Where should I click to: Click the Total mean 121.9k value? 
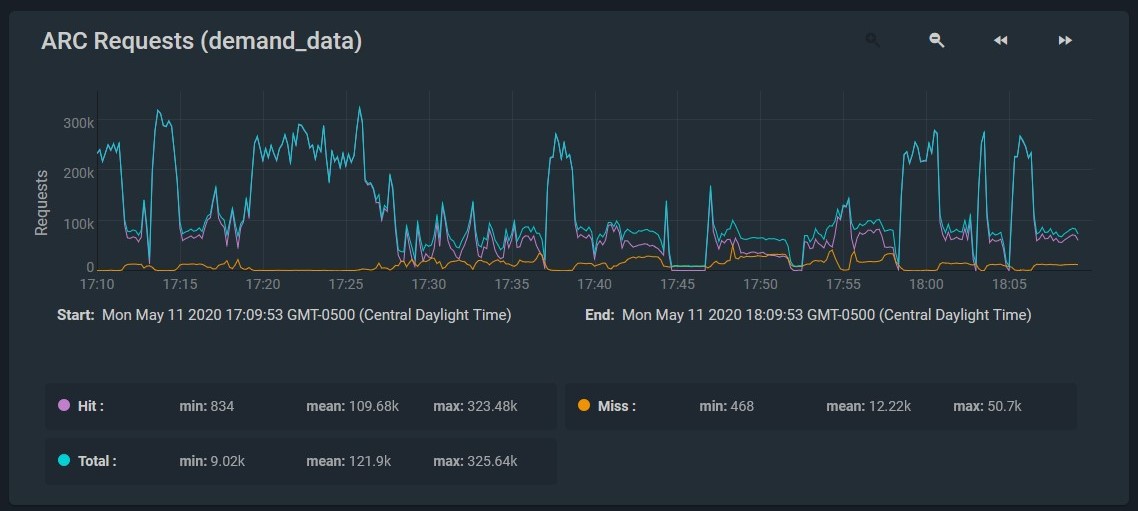click(348, 461)
